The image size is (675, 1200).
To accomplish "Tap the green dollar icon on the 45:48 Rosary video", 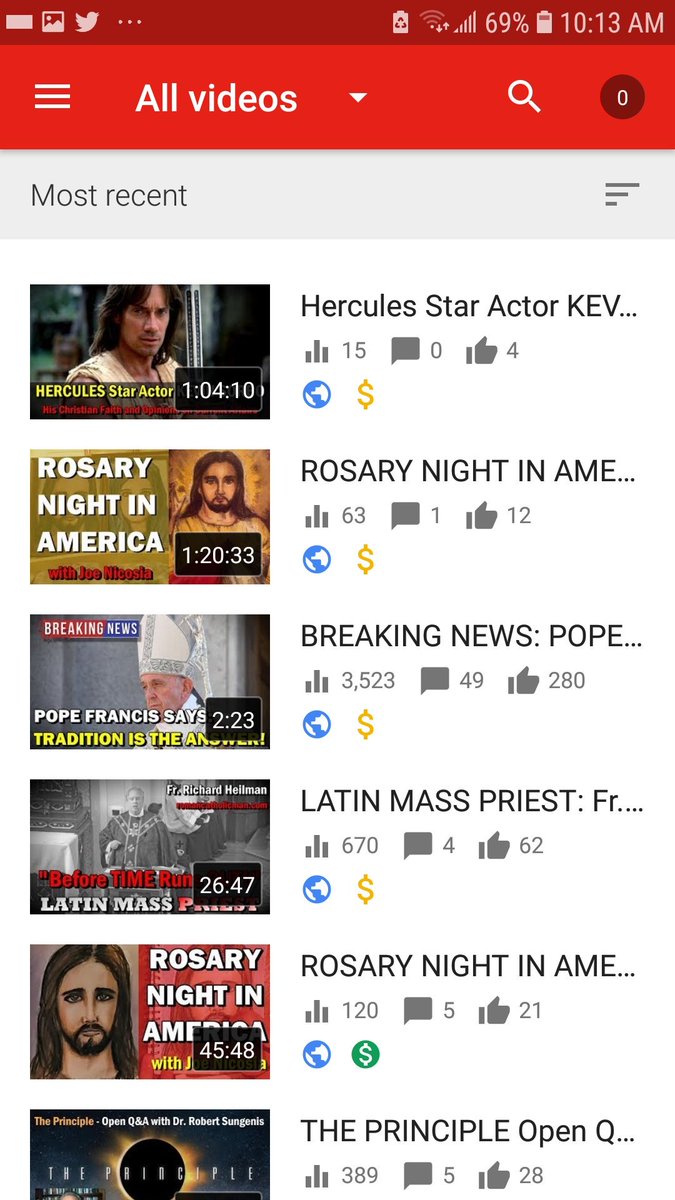I will point(366,1054).
